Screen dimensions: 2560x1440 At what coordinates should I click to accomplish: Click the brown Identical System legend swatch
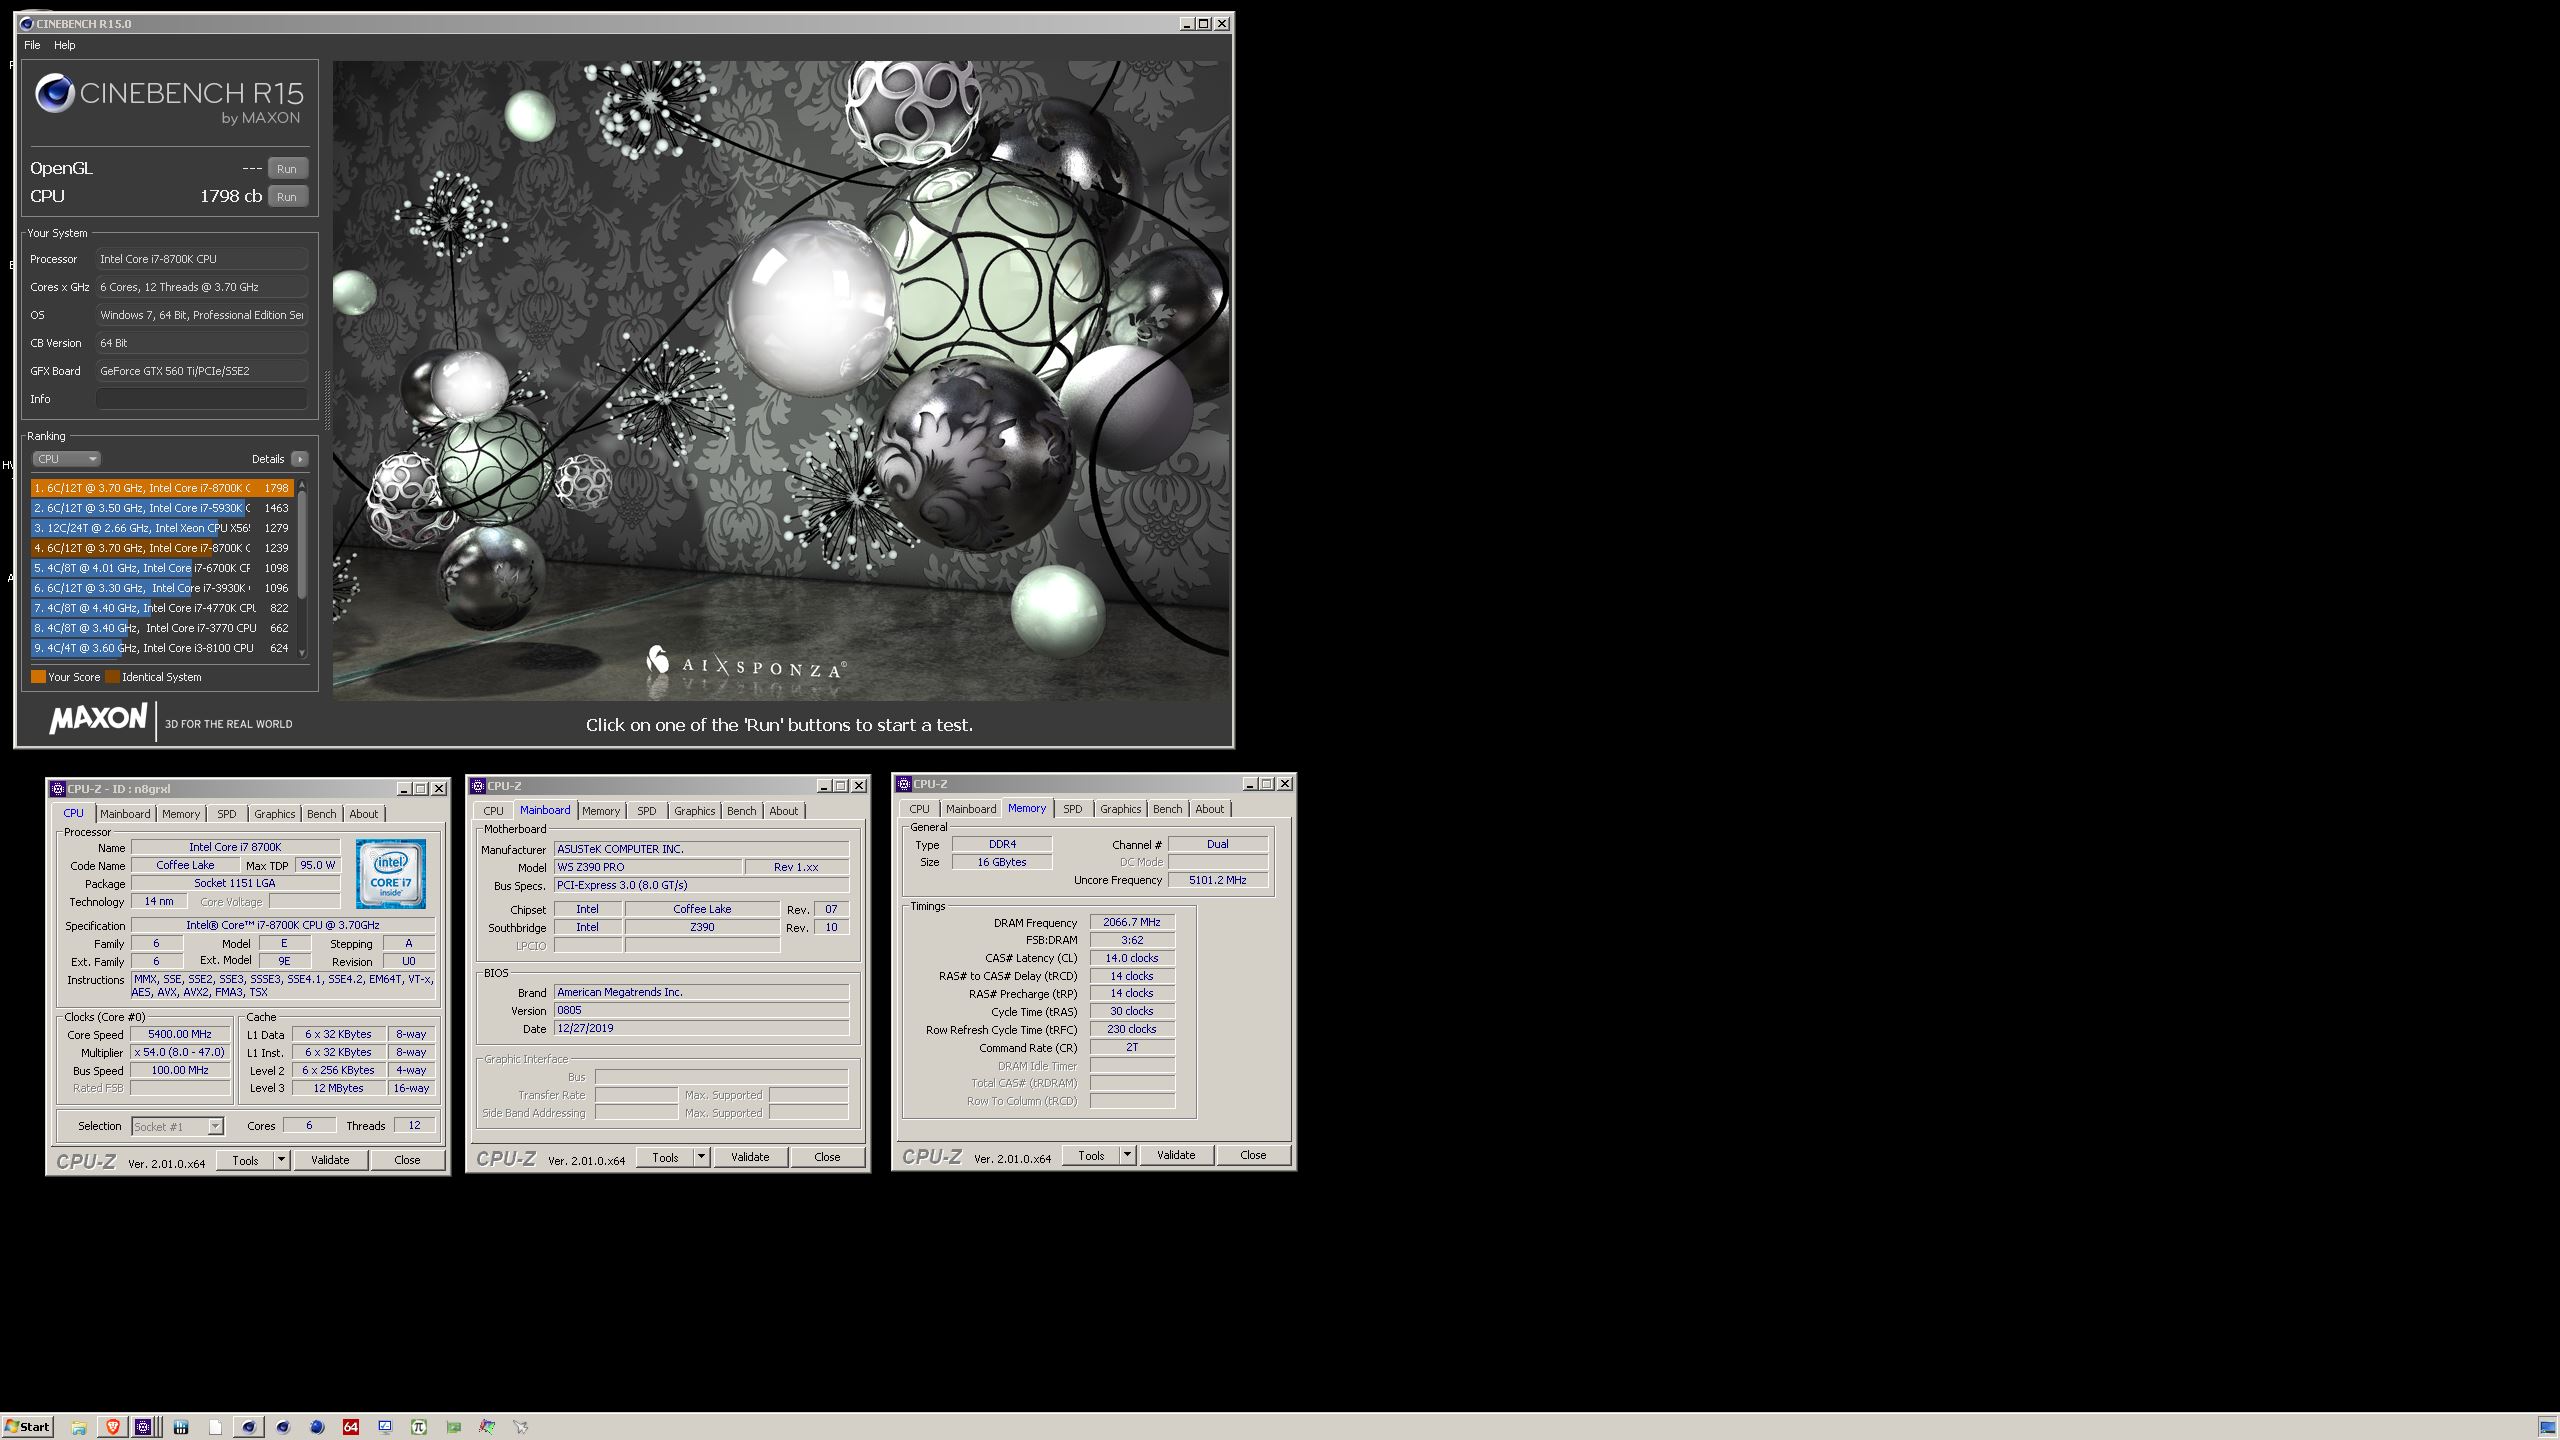pos(113,677)
